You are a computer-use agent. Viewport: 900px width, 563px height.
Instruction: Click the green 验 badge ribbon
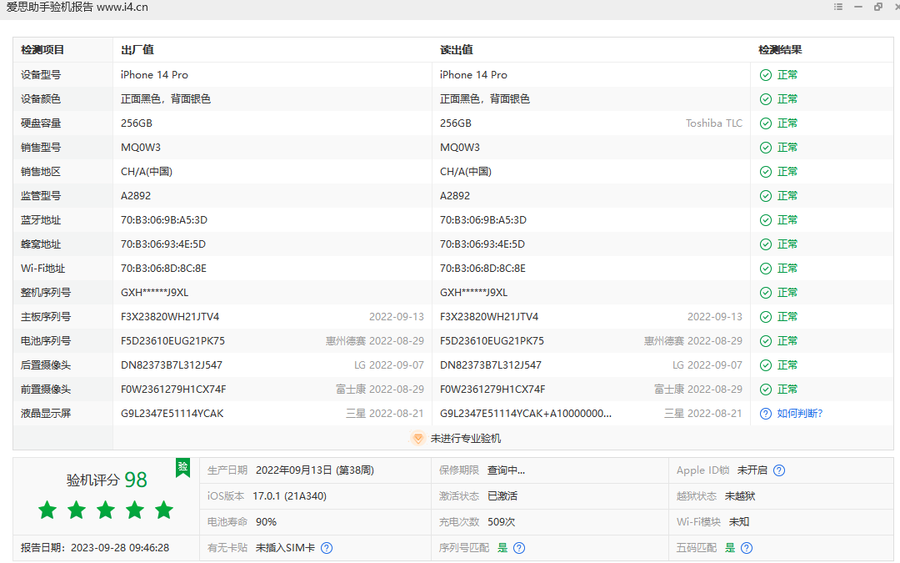pyautogui.click(x=183, y=467)
